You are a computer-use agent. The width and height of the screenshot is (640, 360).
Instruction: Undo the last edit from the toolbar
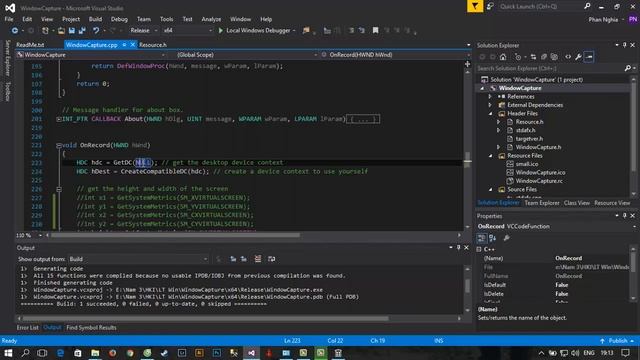pyautogui.click(x=96, y=31)
